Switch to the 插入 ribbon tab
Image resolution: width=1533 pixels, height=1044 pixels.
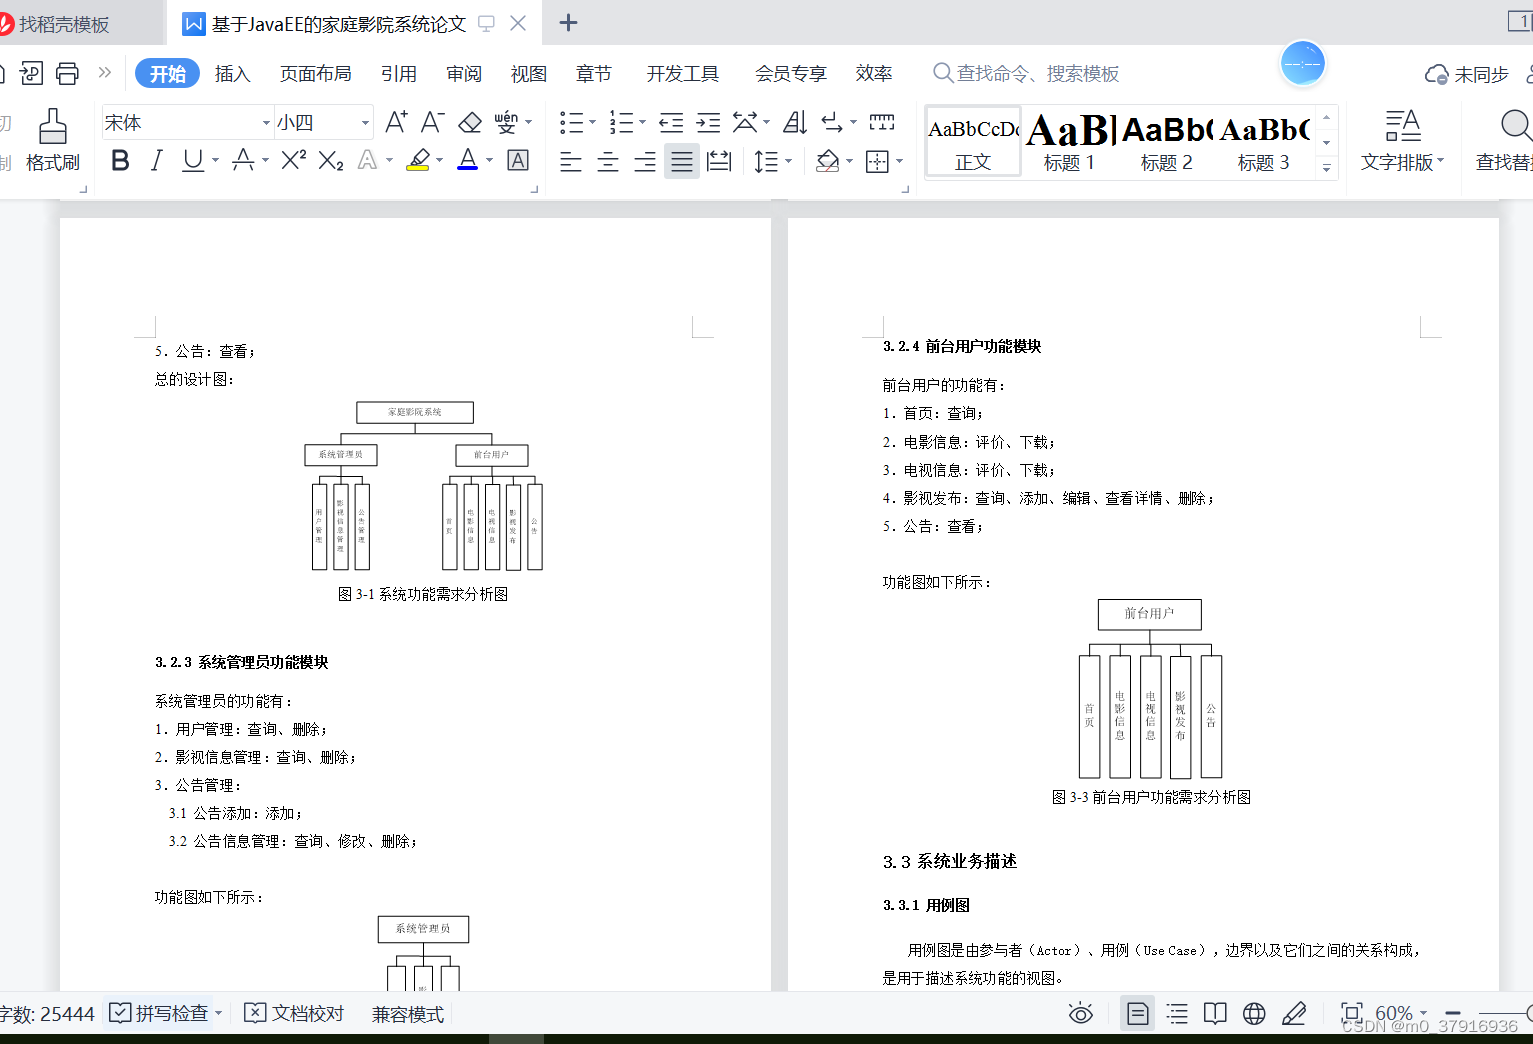[233, 72]
